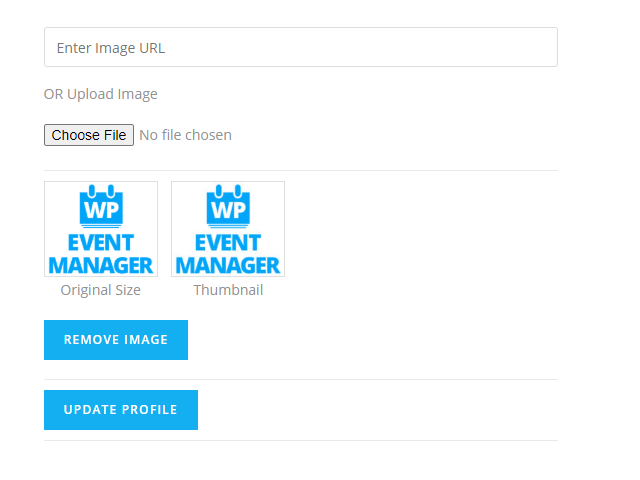Viewport: 640px width, 480px height.
Task: Select the Original Size logo thumbnail
Action: click(101, 229)
